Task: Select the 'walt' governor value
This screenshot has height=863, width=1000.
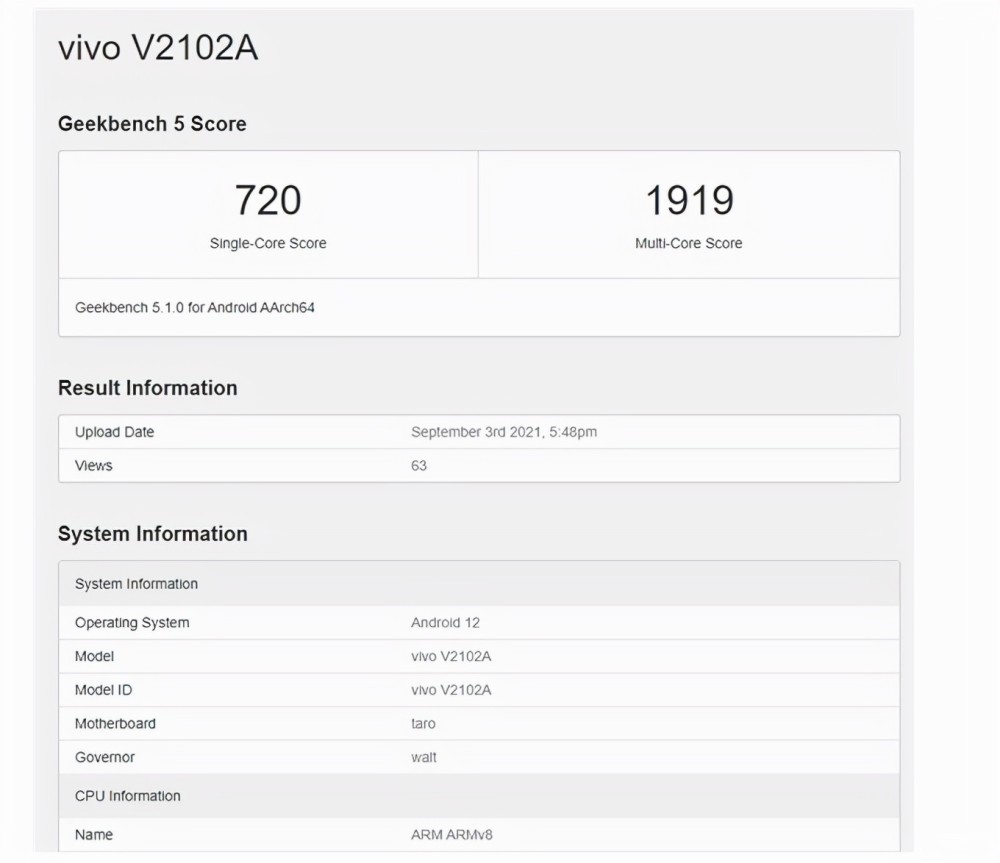Action: [424, 757]
